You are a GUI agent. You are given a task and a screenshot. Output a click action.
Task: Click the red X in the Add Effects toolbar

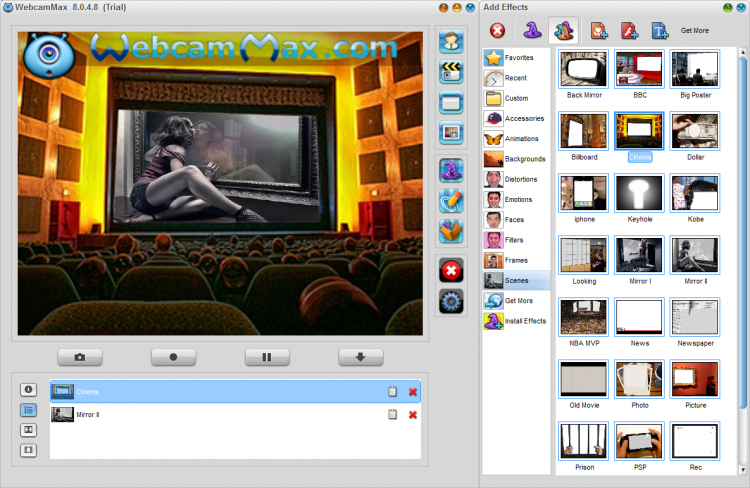click(x=497, y=31)
